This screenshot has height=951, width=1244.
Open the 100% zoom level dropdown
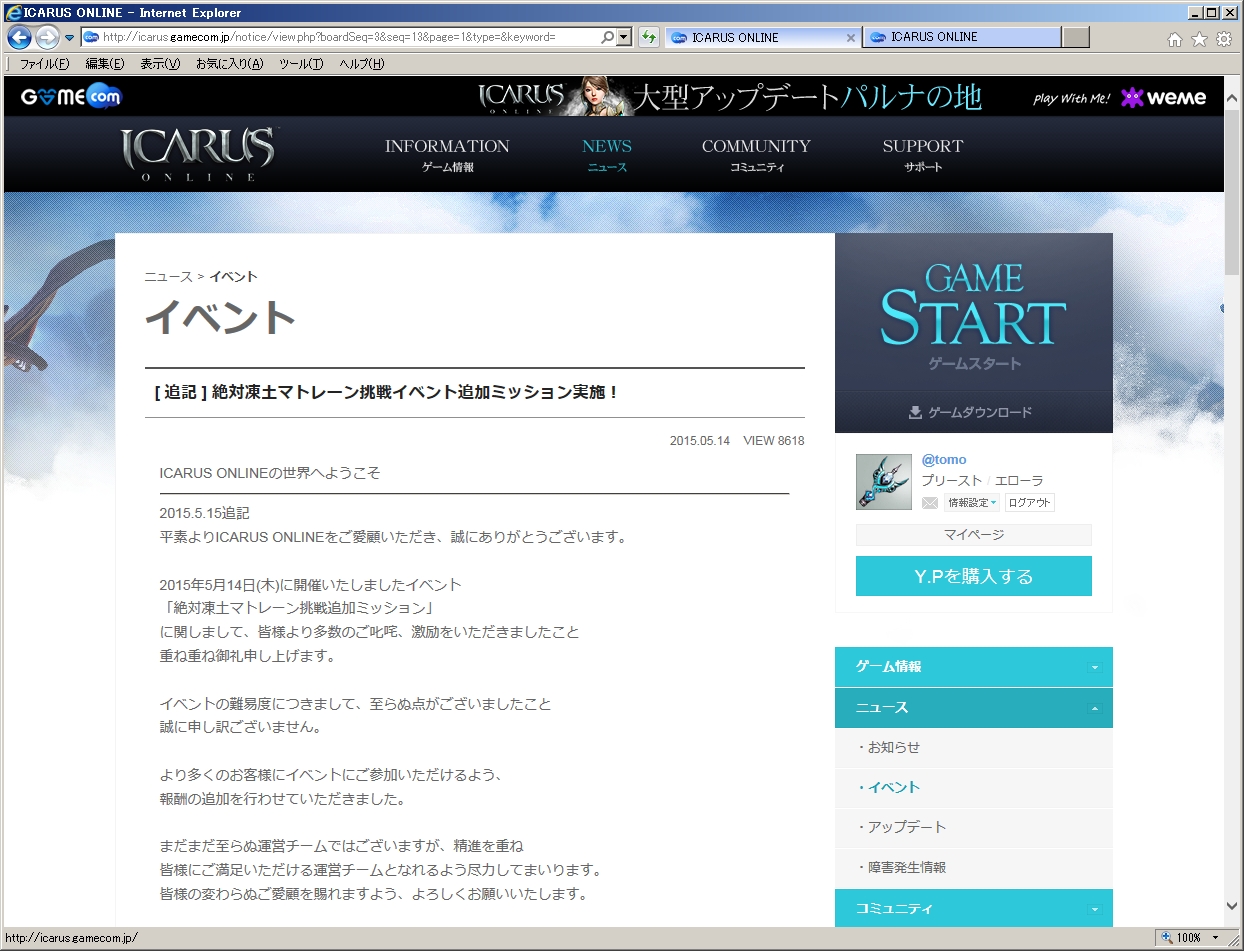point(1215,938)
